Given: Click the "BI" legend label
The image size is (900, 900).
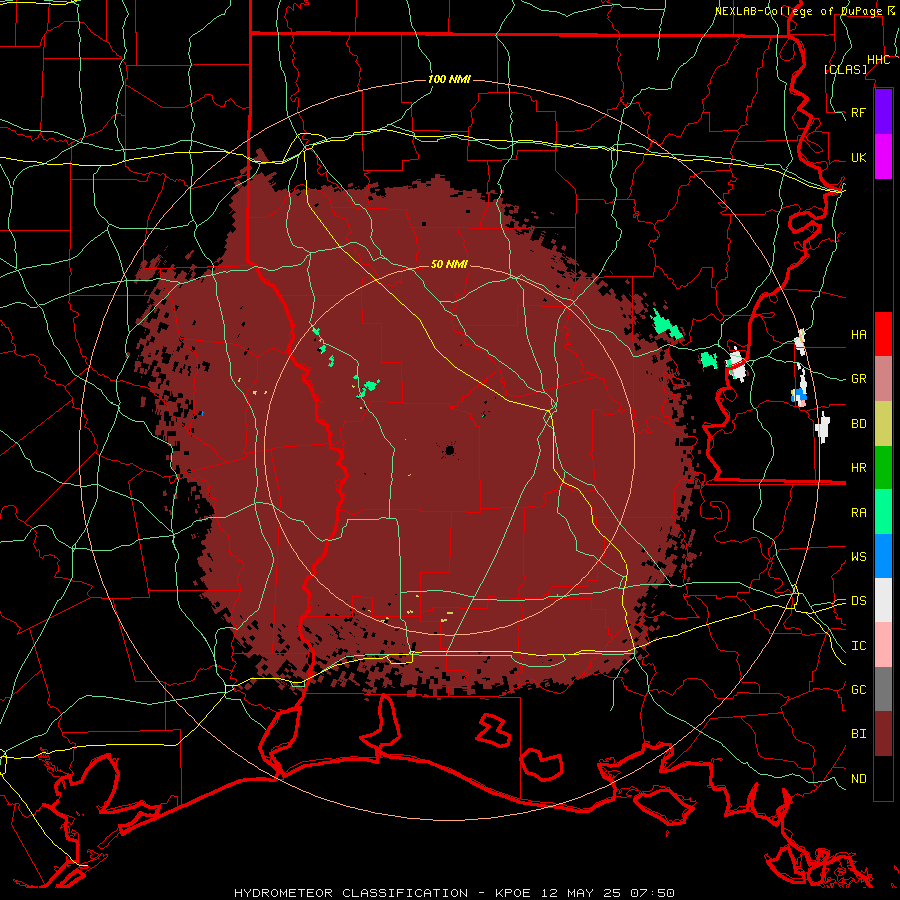Looking at the screenshot, I should 858,734.
